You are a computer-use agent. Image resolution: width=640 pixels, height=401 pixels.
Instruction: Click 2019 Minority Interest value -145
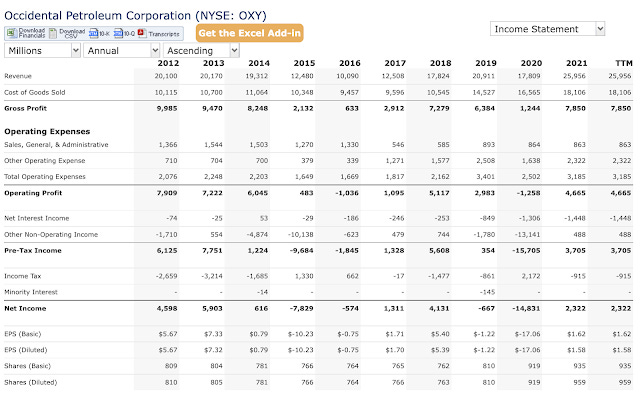[487, 292]
